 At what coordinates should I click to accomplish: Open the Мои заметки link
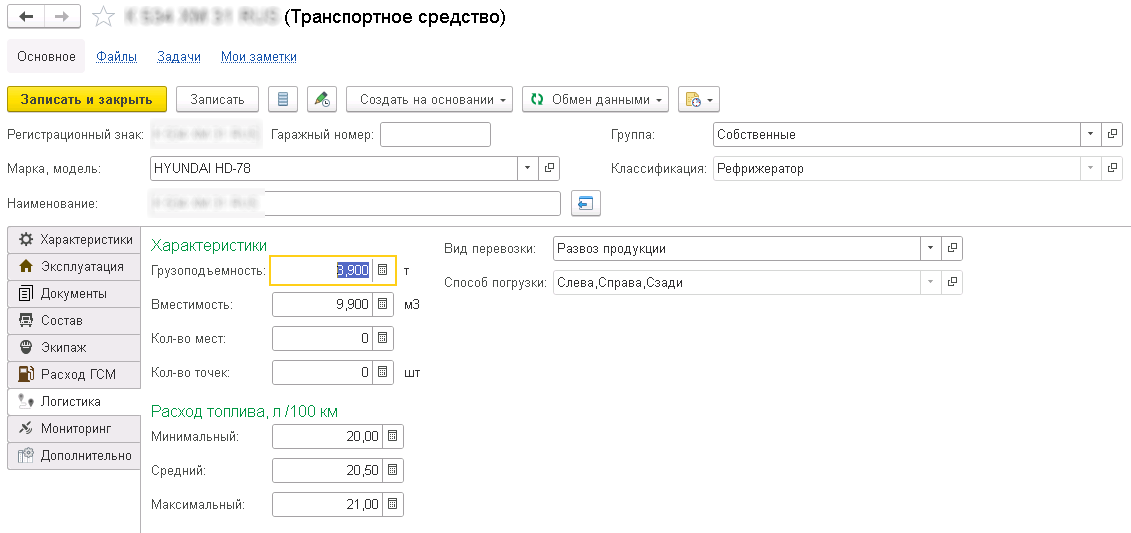259,56
